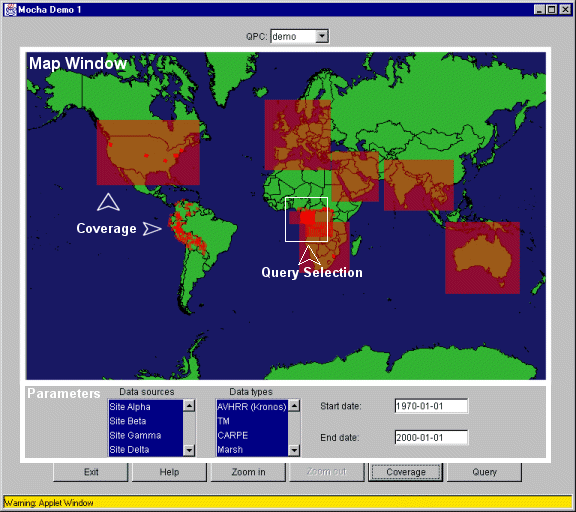Click the End date field
Viewport: 576px width, 512px height.
click(431, 437)
